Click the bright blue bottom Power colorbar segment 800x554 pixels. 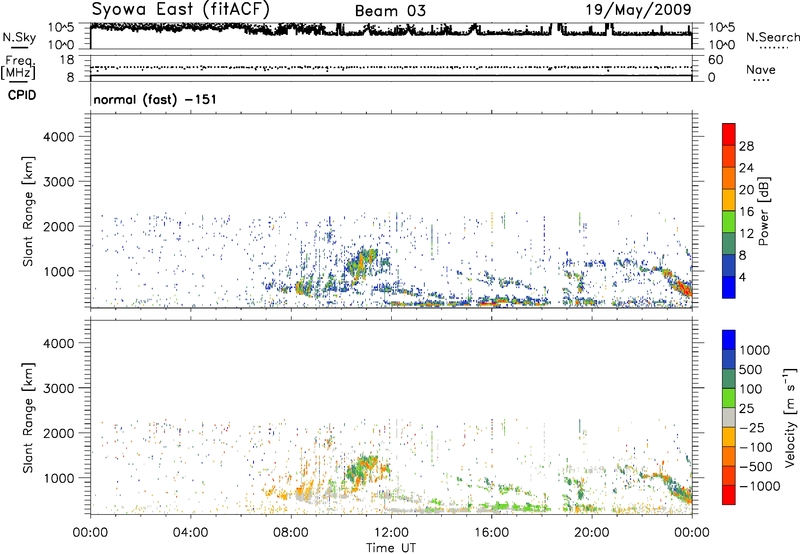coord(729,287)
